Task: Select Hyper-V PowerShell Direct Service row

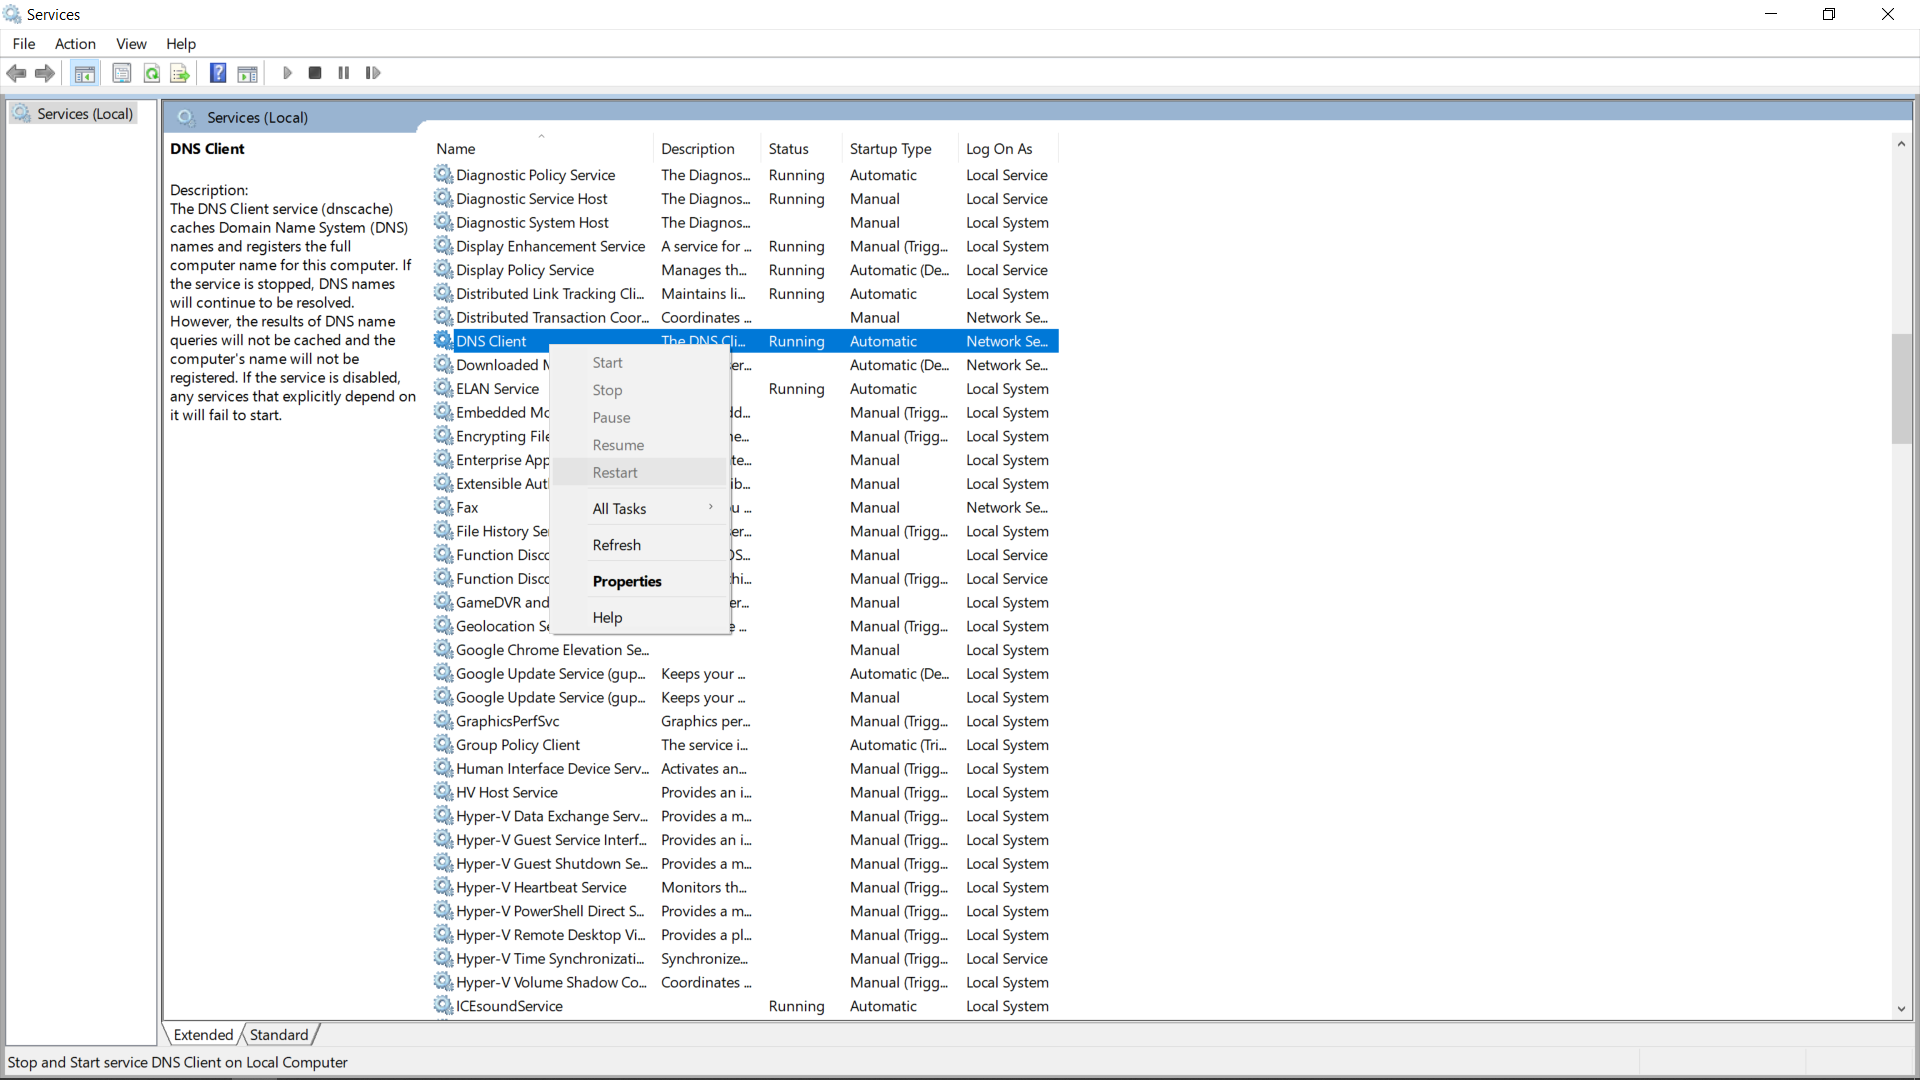Action: tap(745, 911)
